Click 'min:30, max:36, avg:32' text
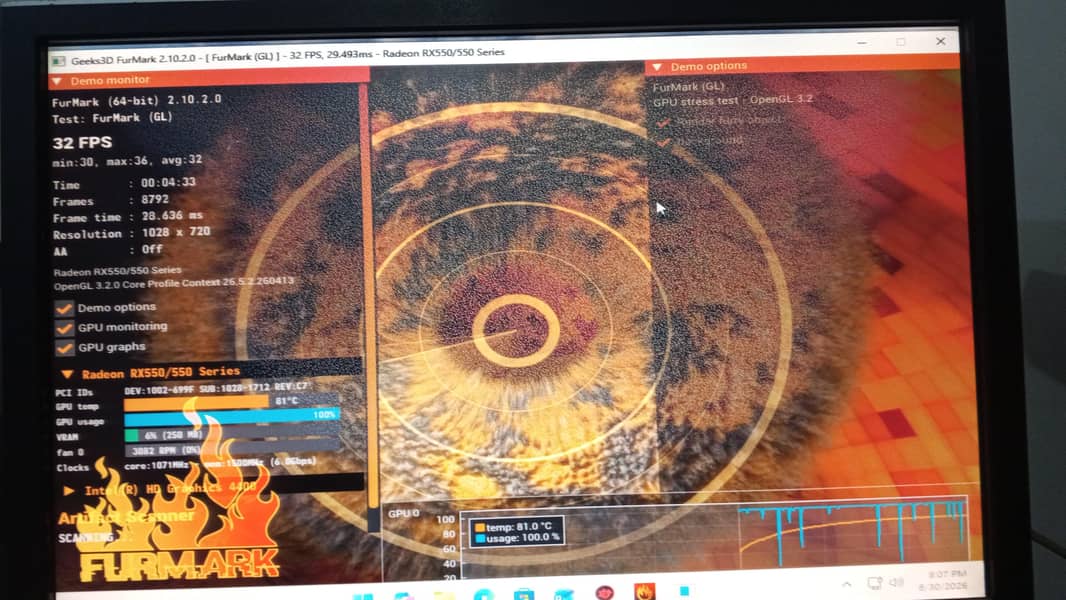The height and width of the screenshot is (600, 1066). click(x=127, y=161)
